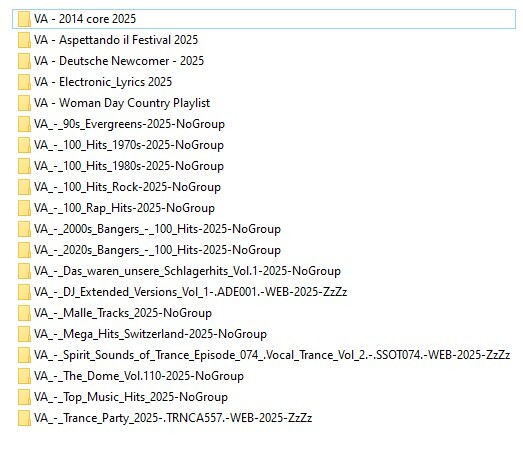Select "VA_-_Top_Music_Hits_2025-NoGroup" name
The height and width of the screenshot is (457, 523).
tap(131, 397)
